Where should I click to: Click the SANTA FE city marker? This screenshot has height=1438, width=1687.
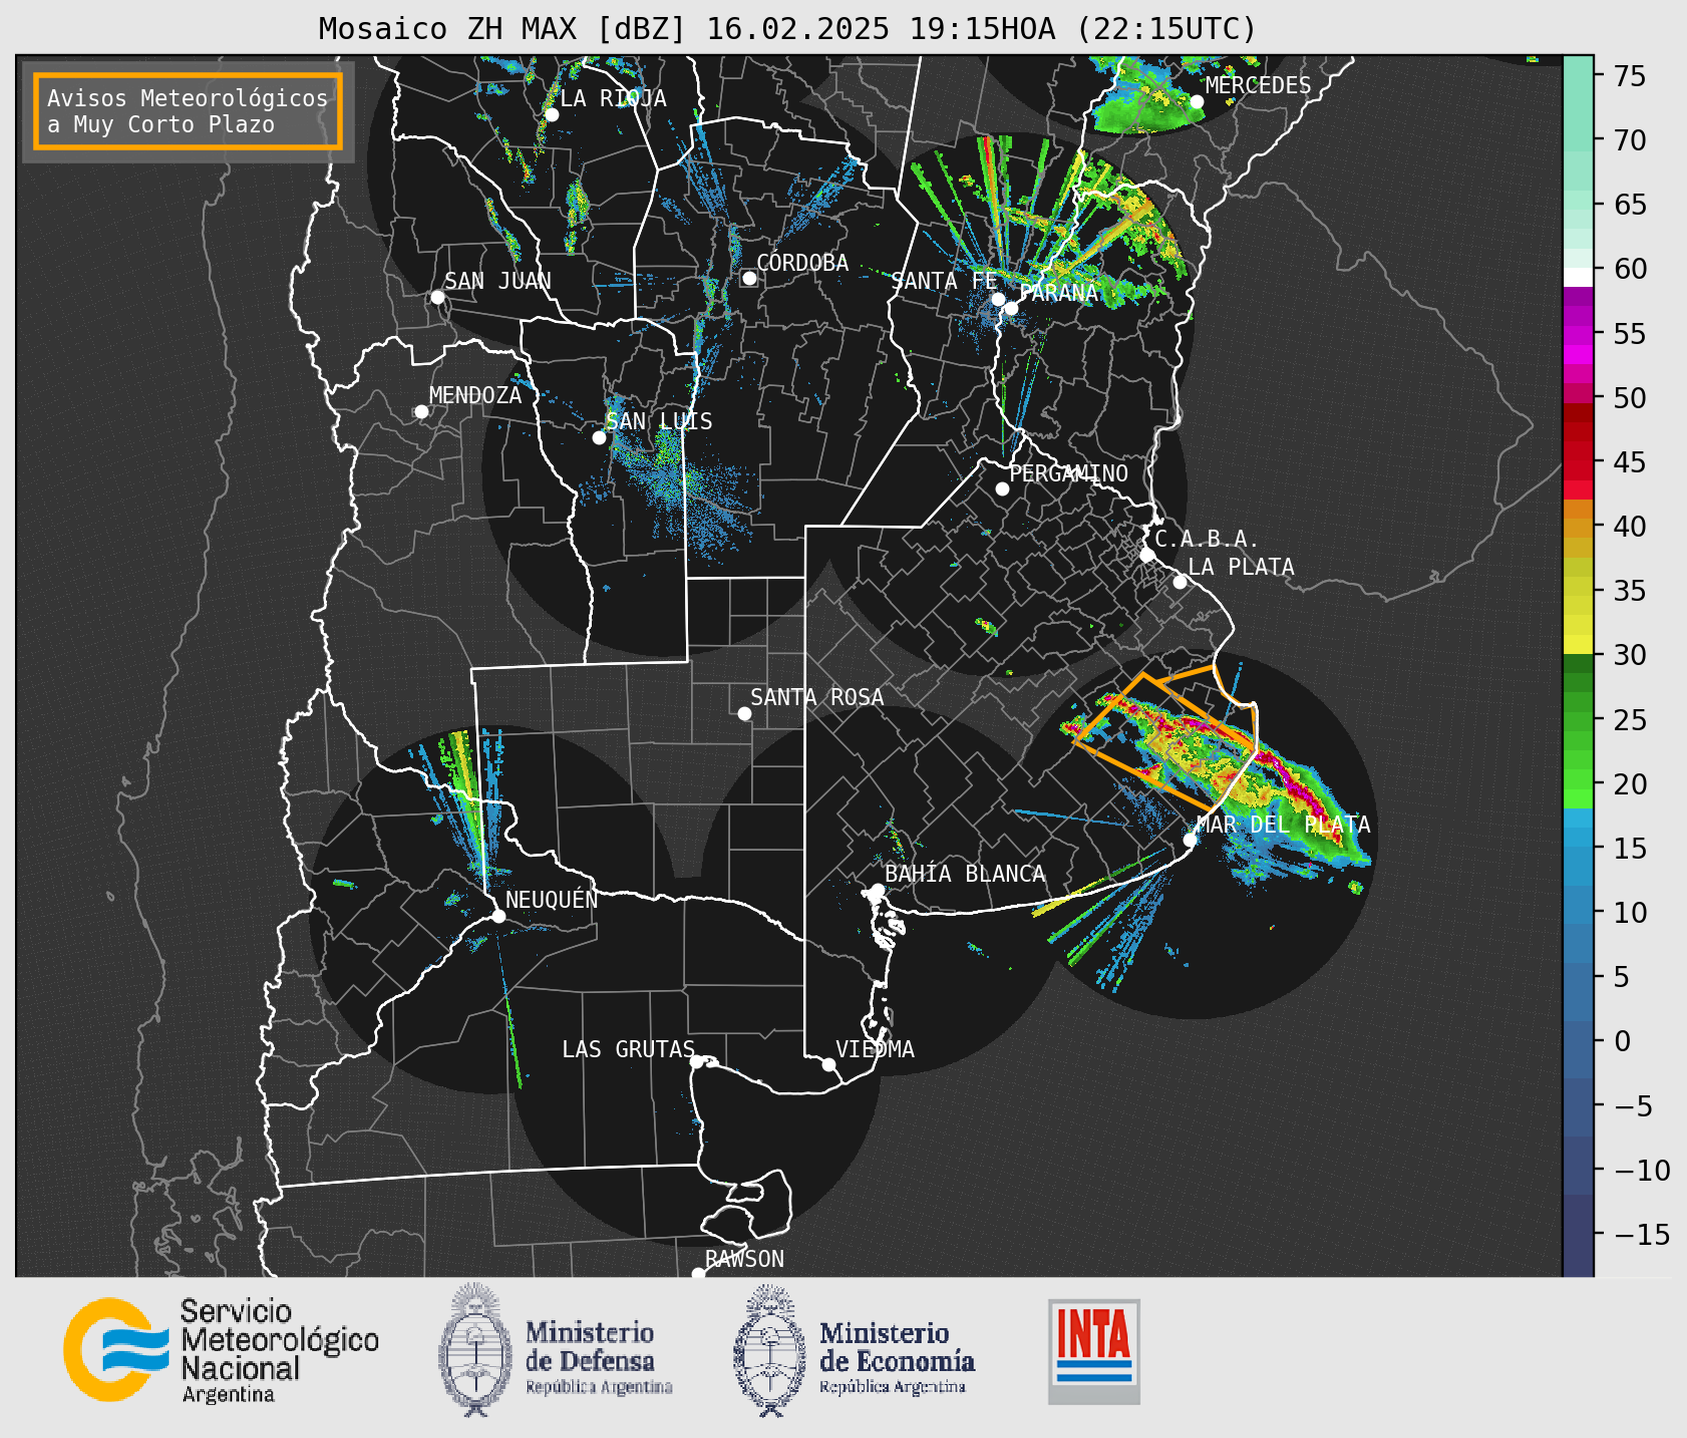[x=998, y=299]
